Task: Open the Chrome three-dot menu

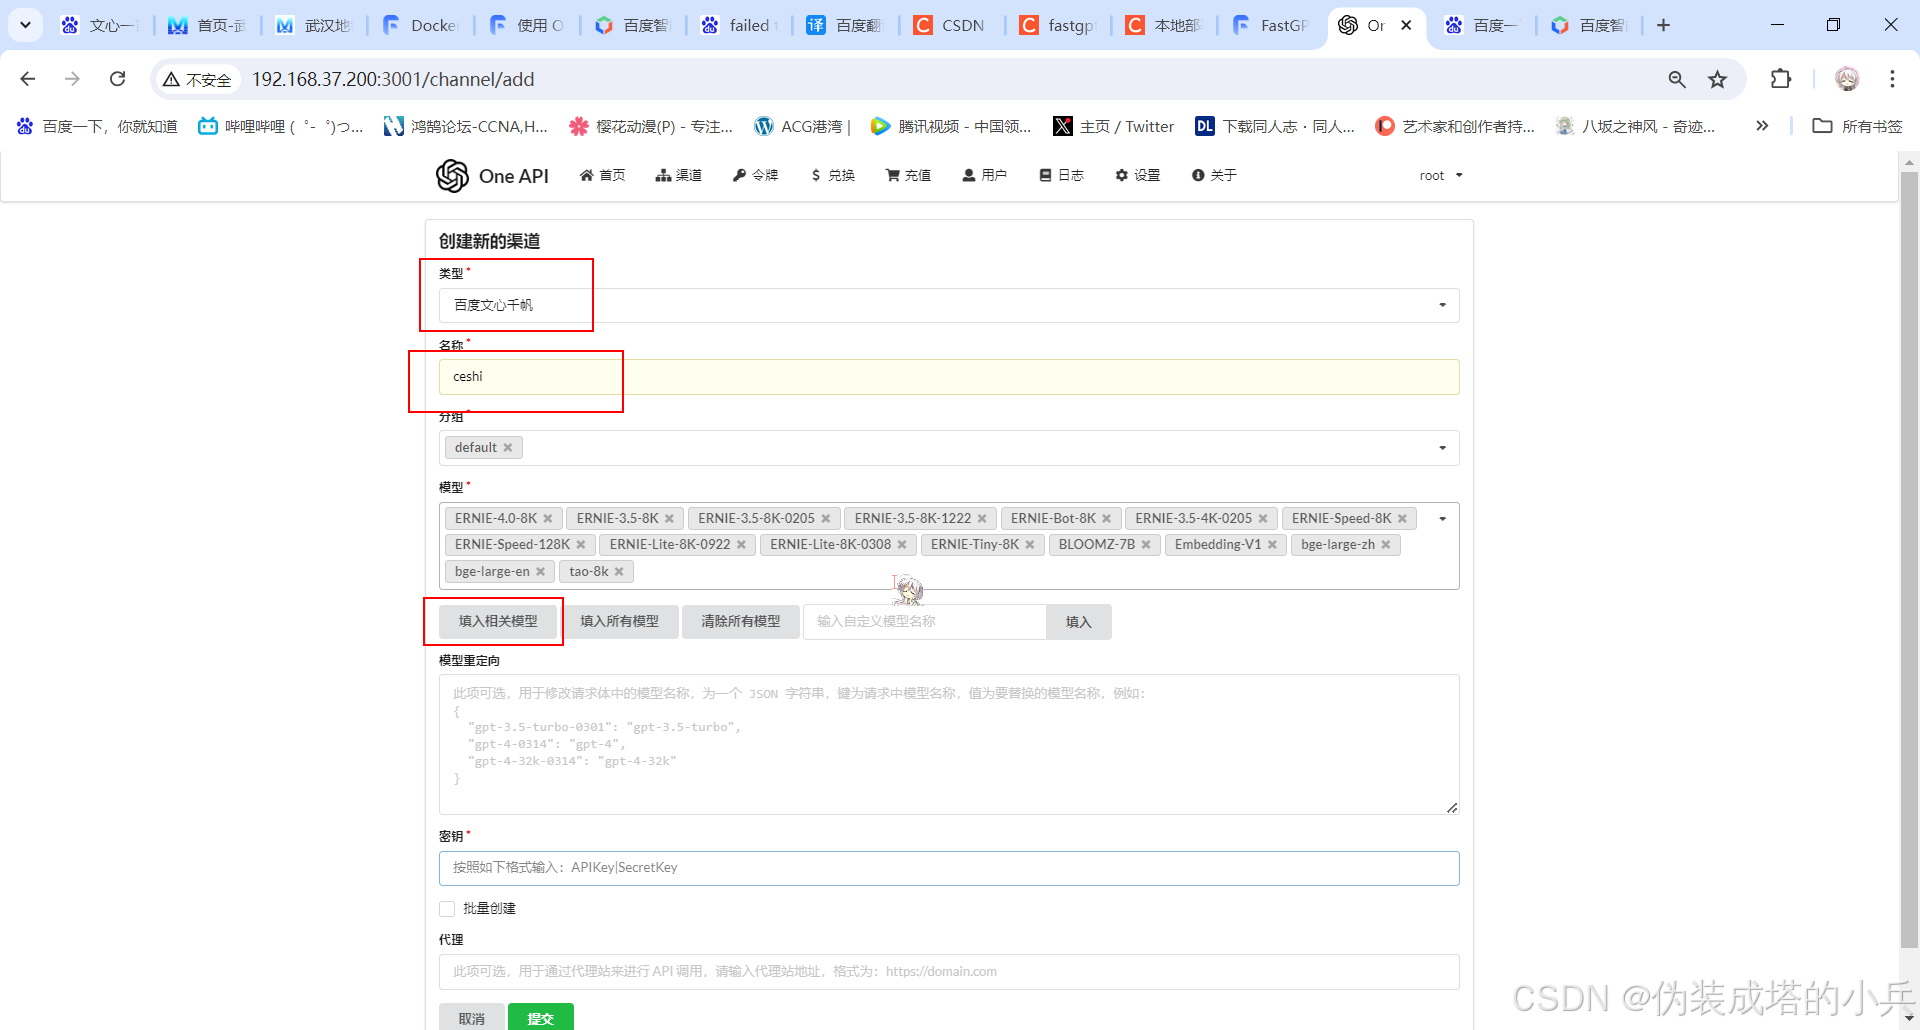Action: coord(1892,79)
